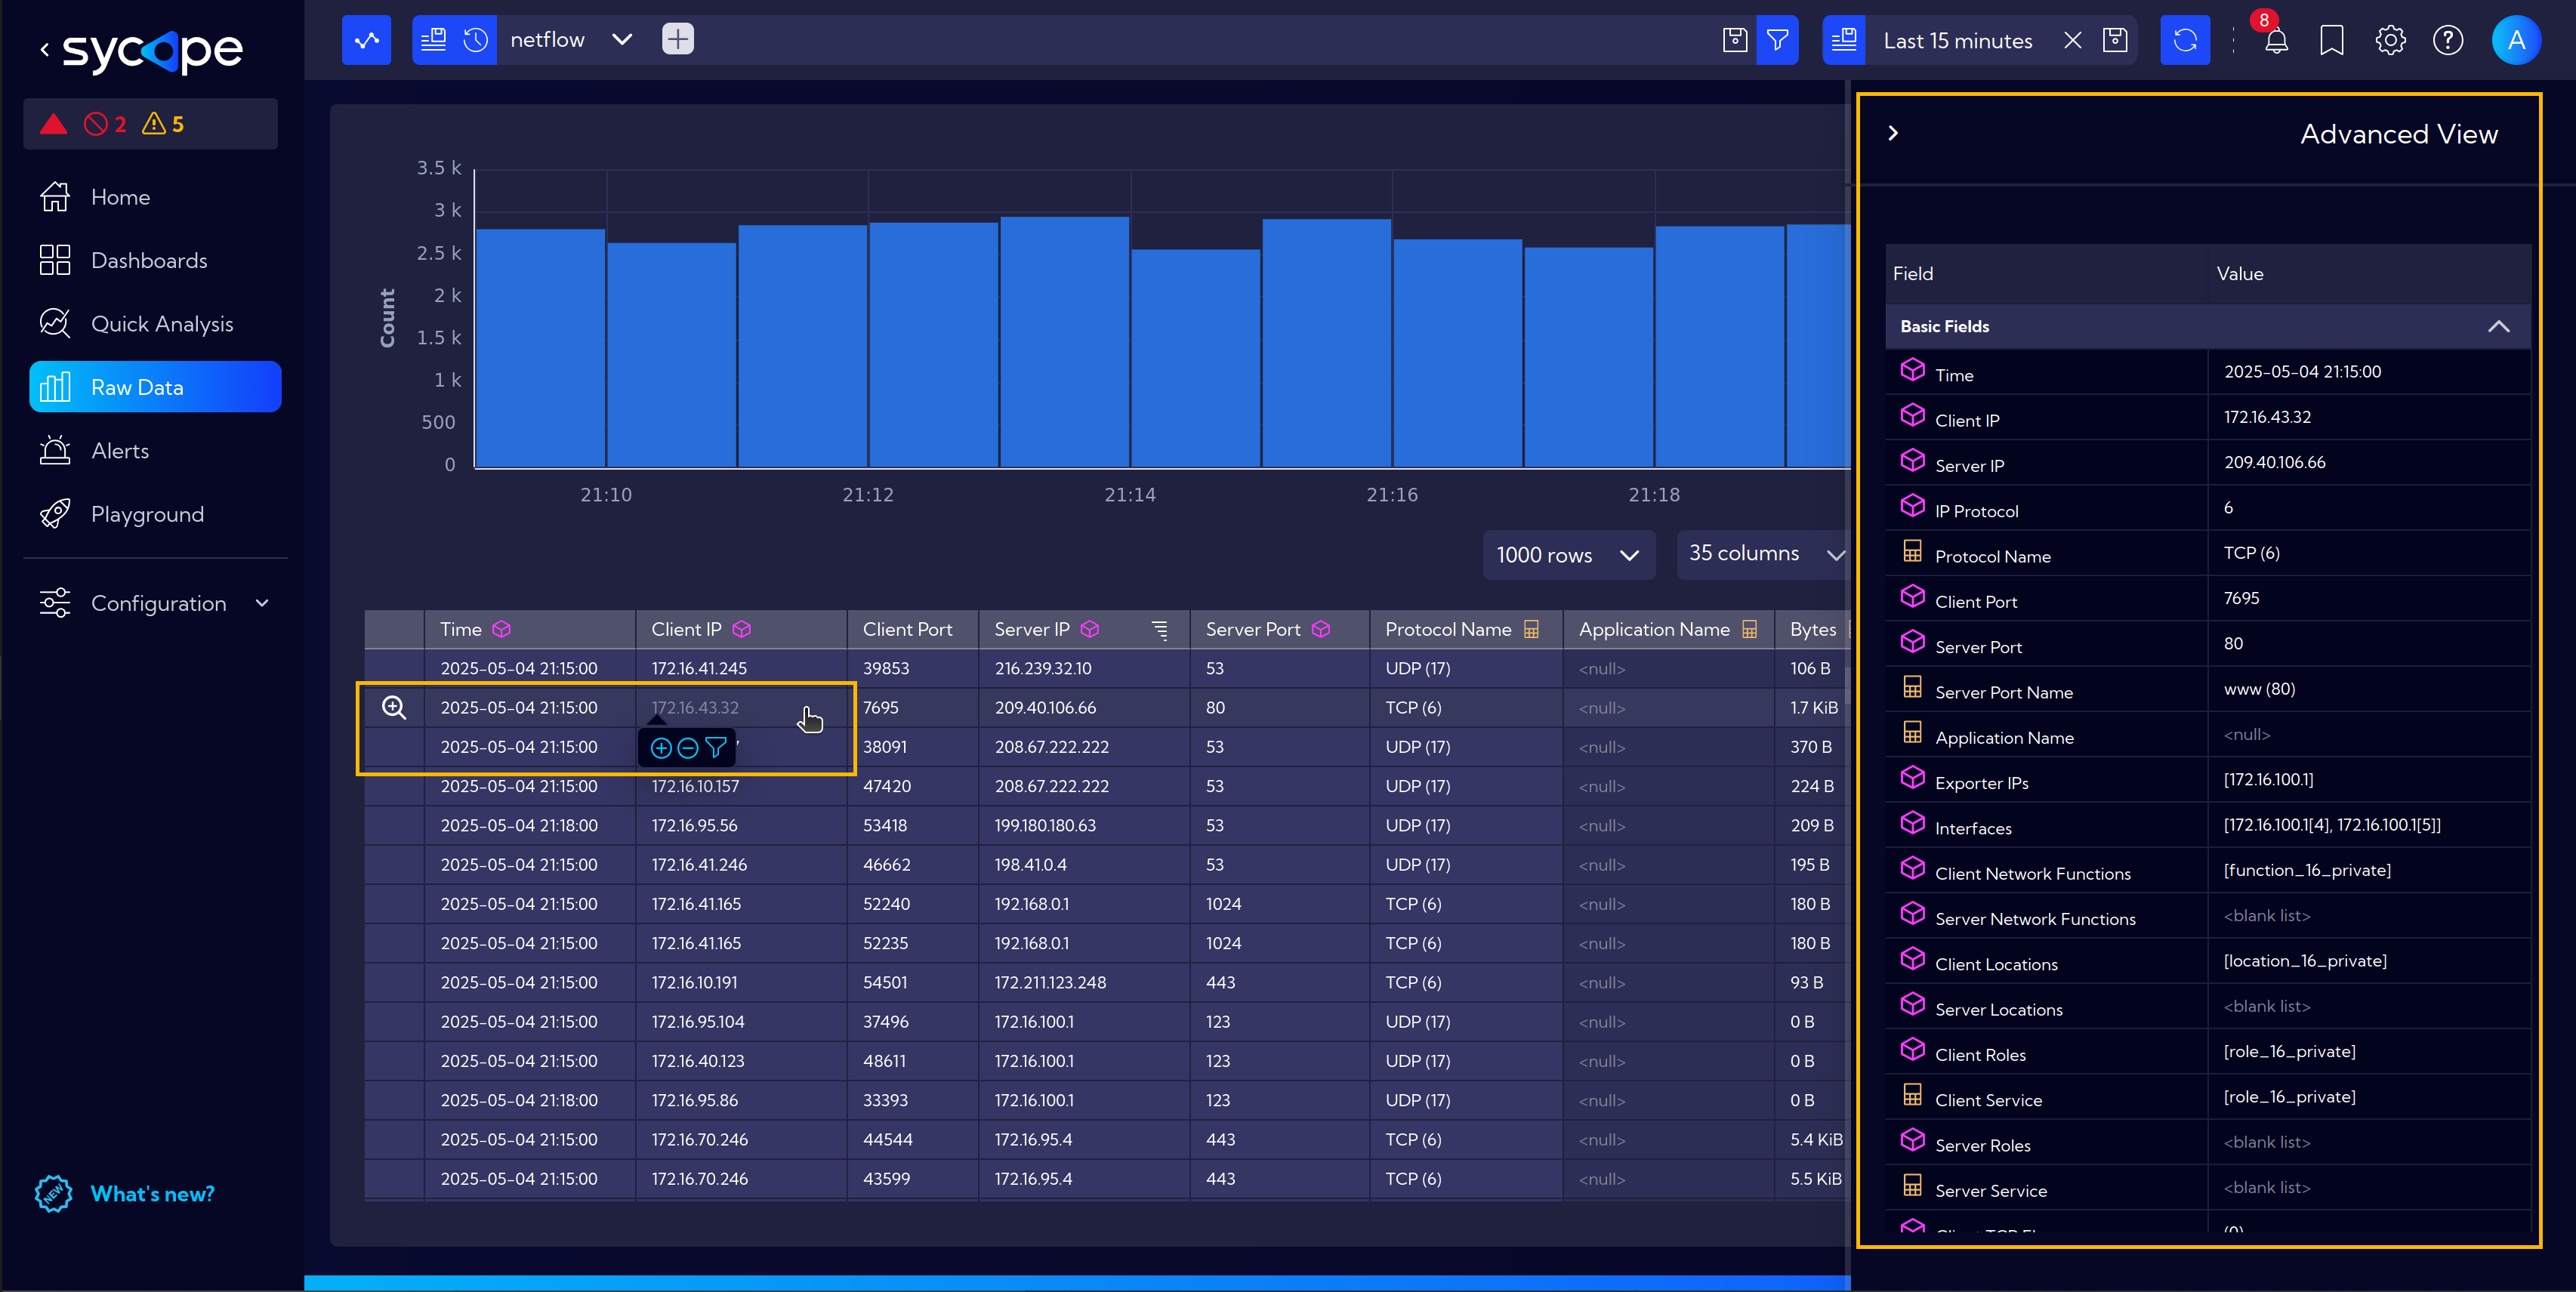Click the history clock icon beside netflow

(x=476, y=40)
